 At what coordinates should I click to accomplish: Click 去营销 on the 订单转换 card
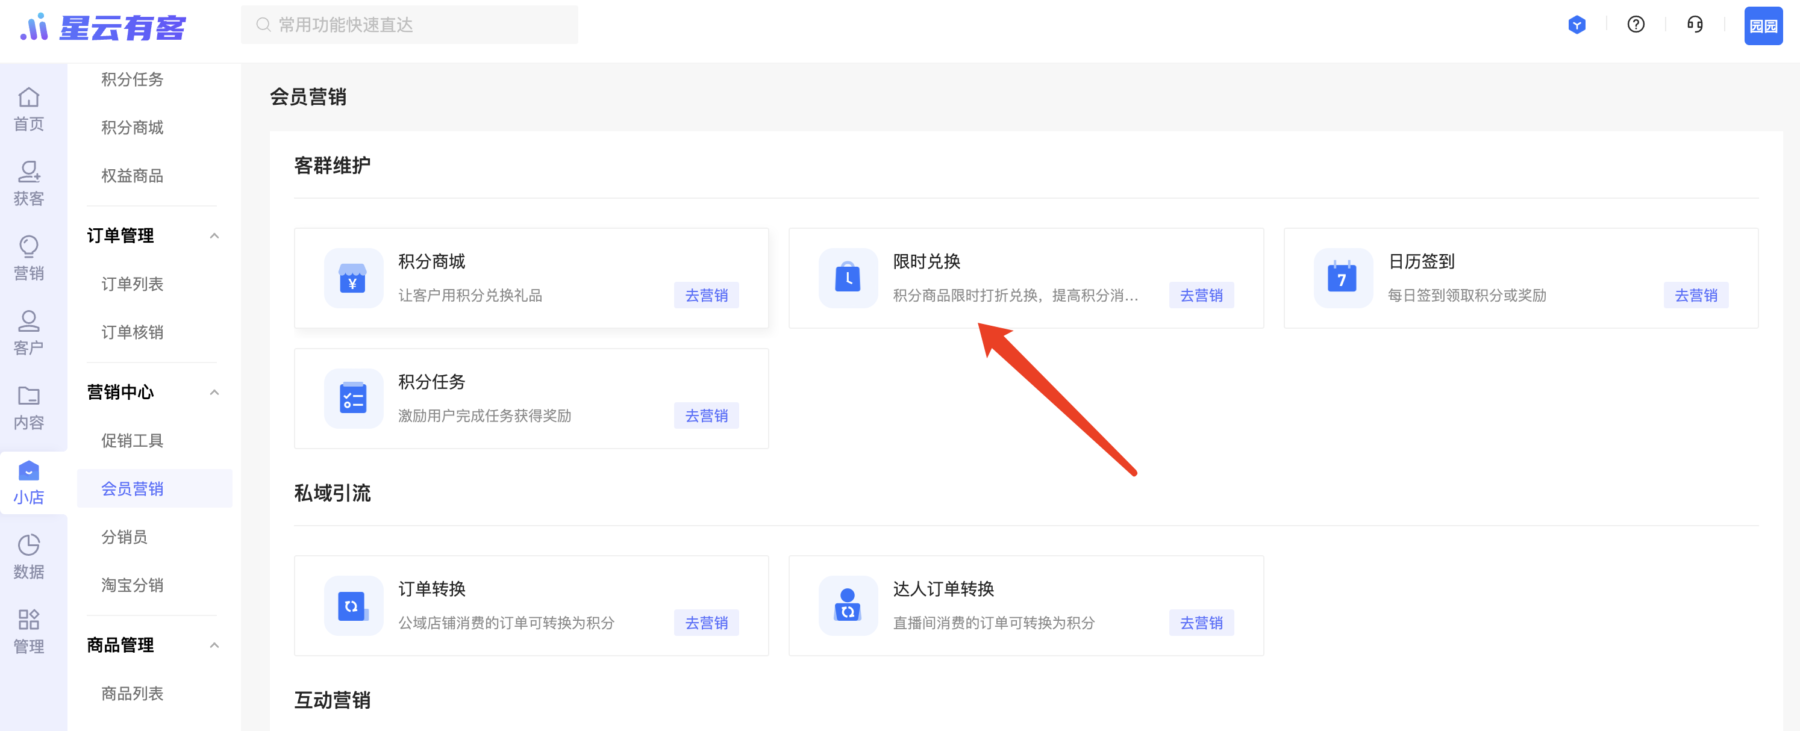coord(706,622)
